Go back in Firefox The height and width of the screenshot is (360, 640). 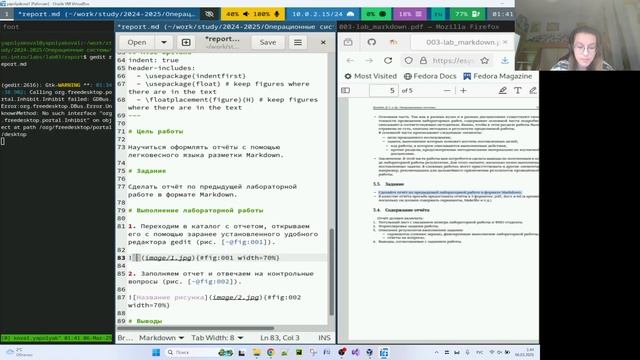tap(350, 60)
